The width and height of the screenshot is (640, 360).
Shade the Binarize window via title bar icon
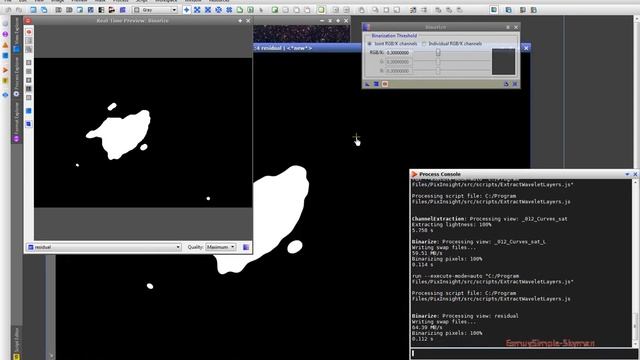(508, 27)
